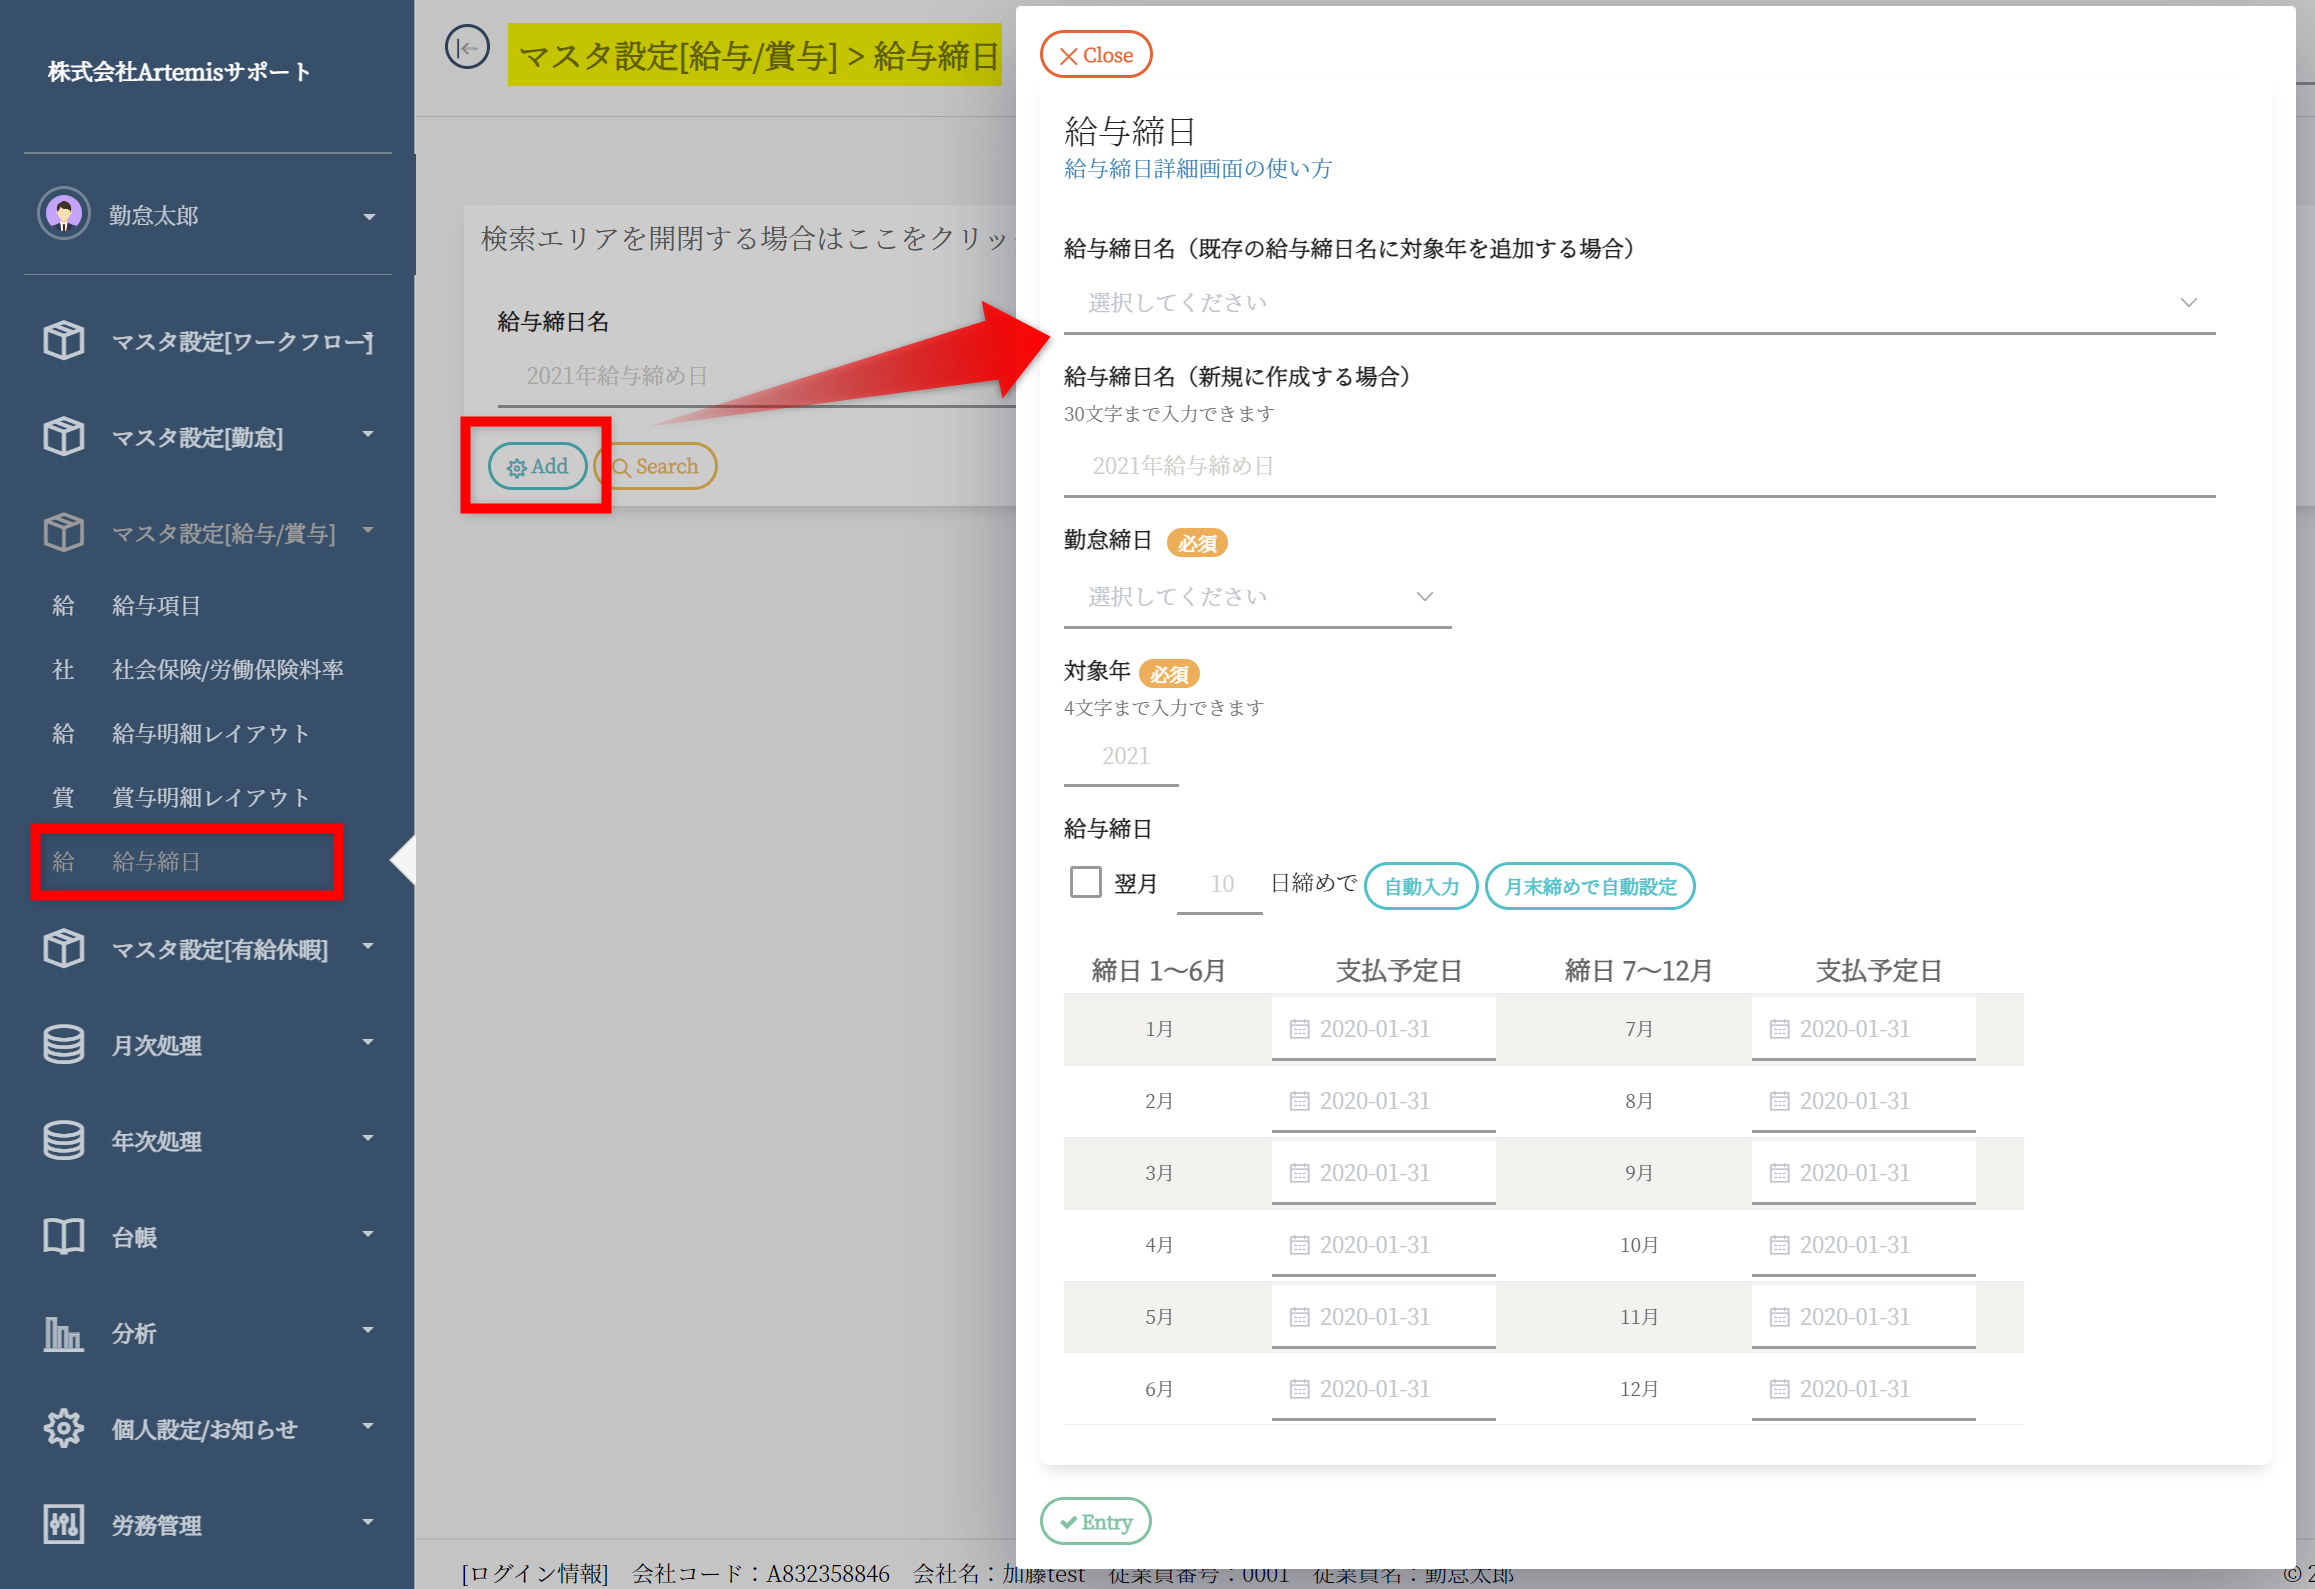Click the collapse sidebar arrow icon

coord(467,48)
